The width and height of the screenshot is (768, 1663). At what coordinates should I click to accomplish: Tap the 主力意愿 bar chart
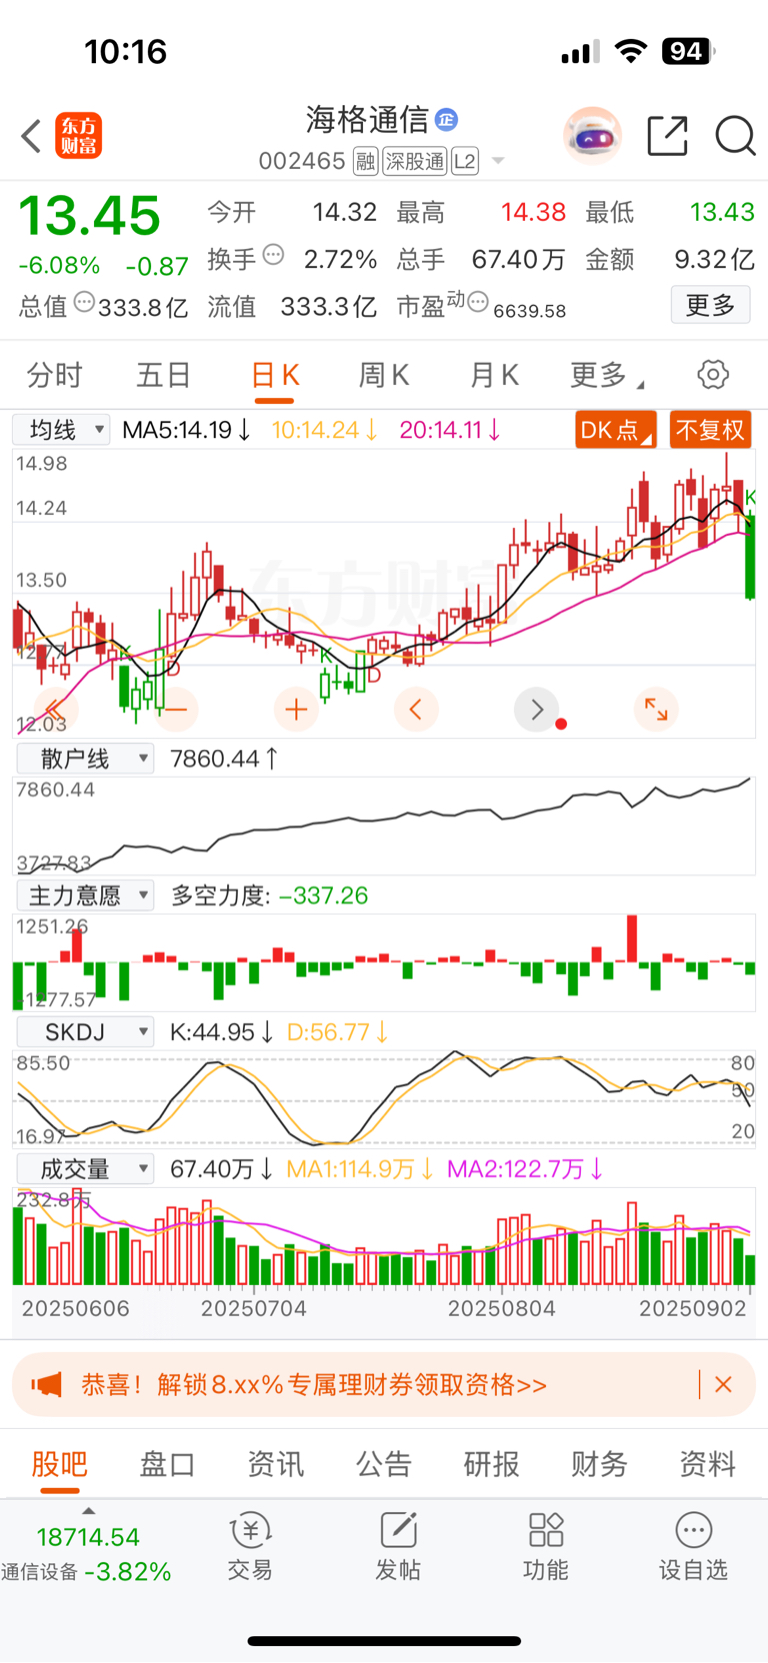[384, 962]
